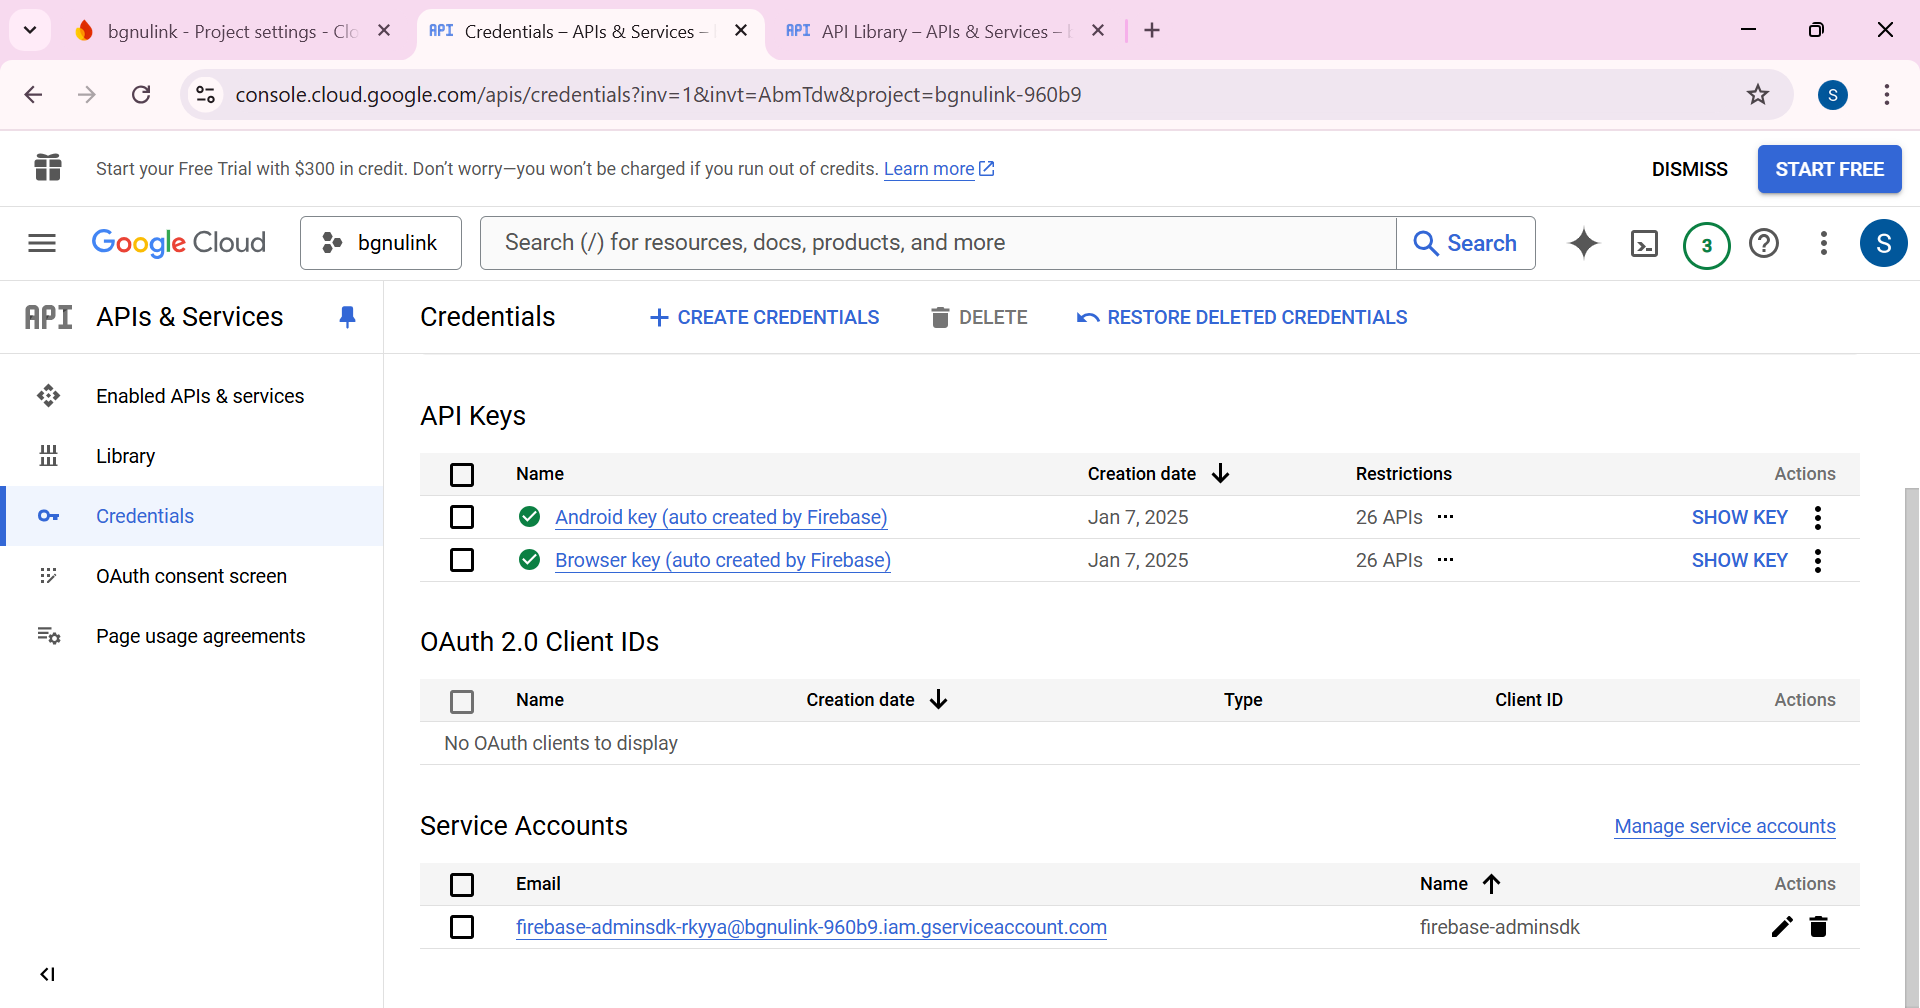Open actions menu for Android key row
The height and width of the screenshot is (1008, 1920).
1818,517
